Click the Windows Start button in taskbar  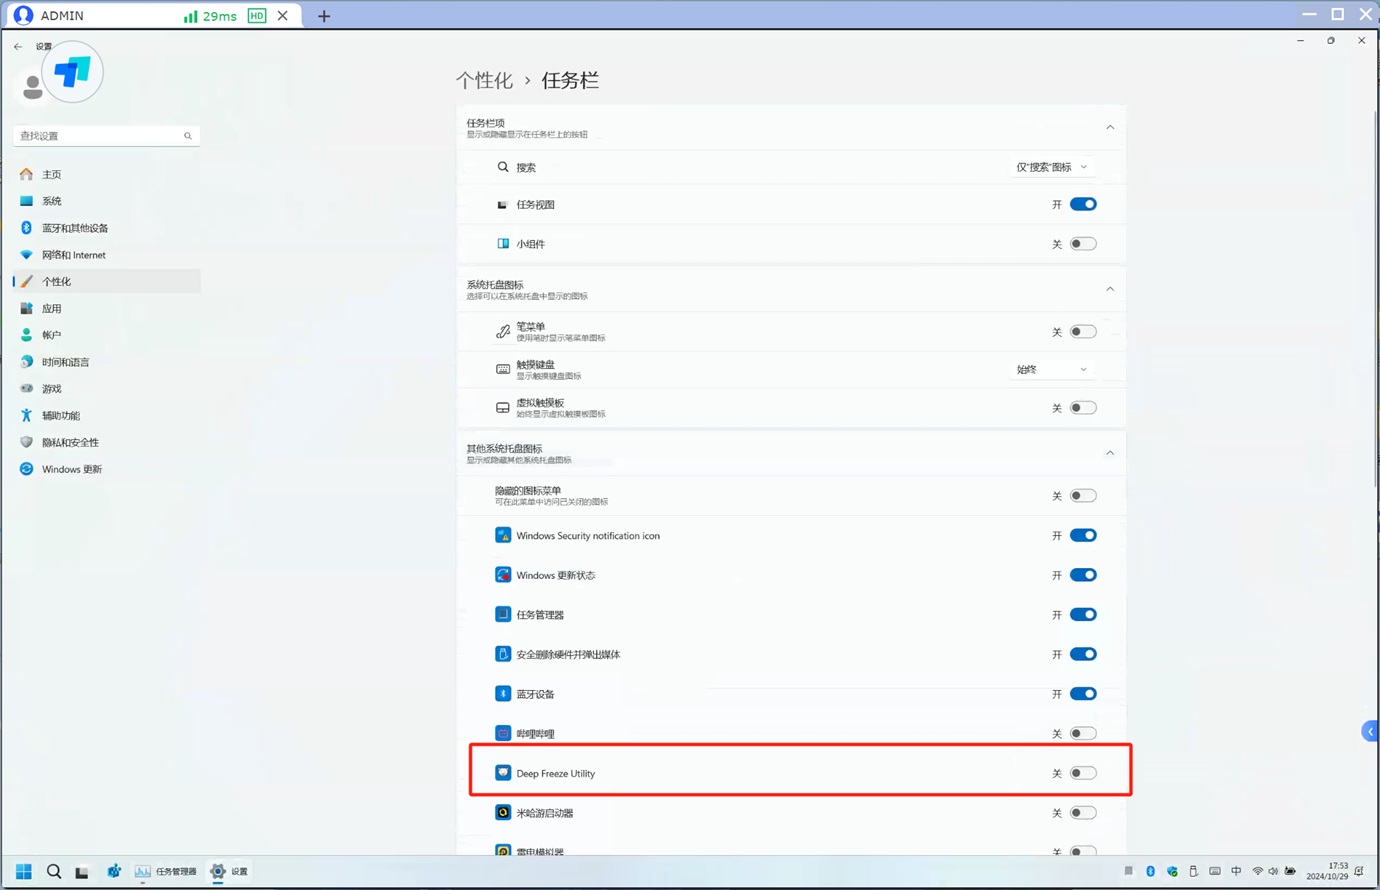[24, 872]
